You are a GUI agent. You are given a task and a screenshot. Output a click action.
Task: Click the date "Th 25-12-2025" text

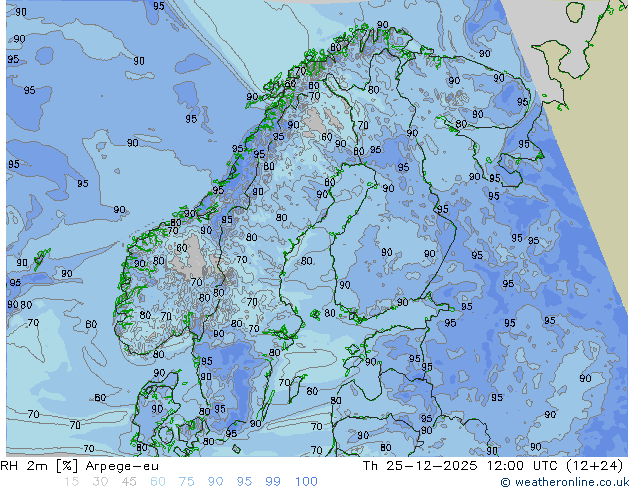pos(420,466)
